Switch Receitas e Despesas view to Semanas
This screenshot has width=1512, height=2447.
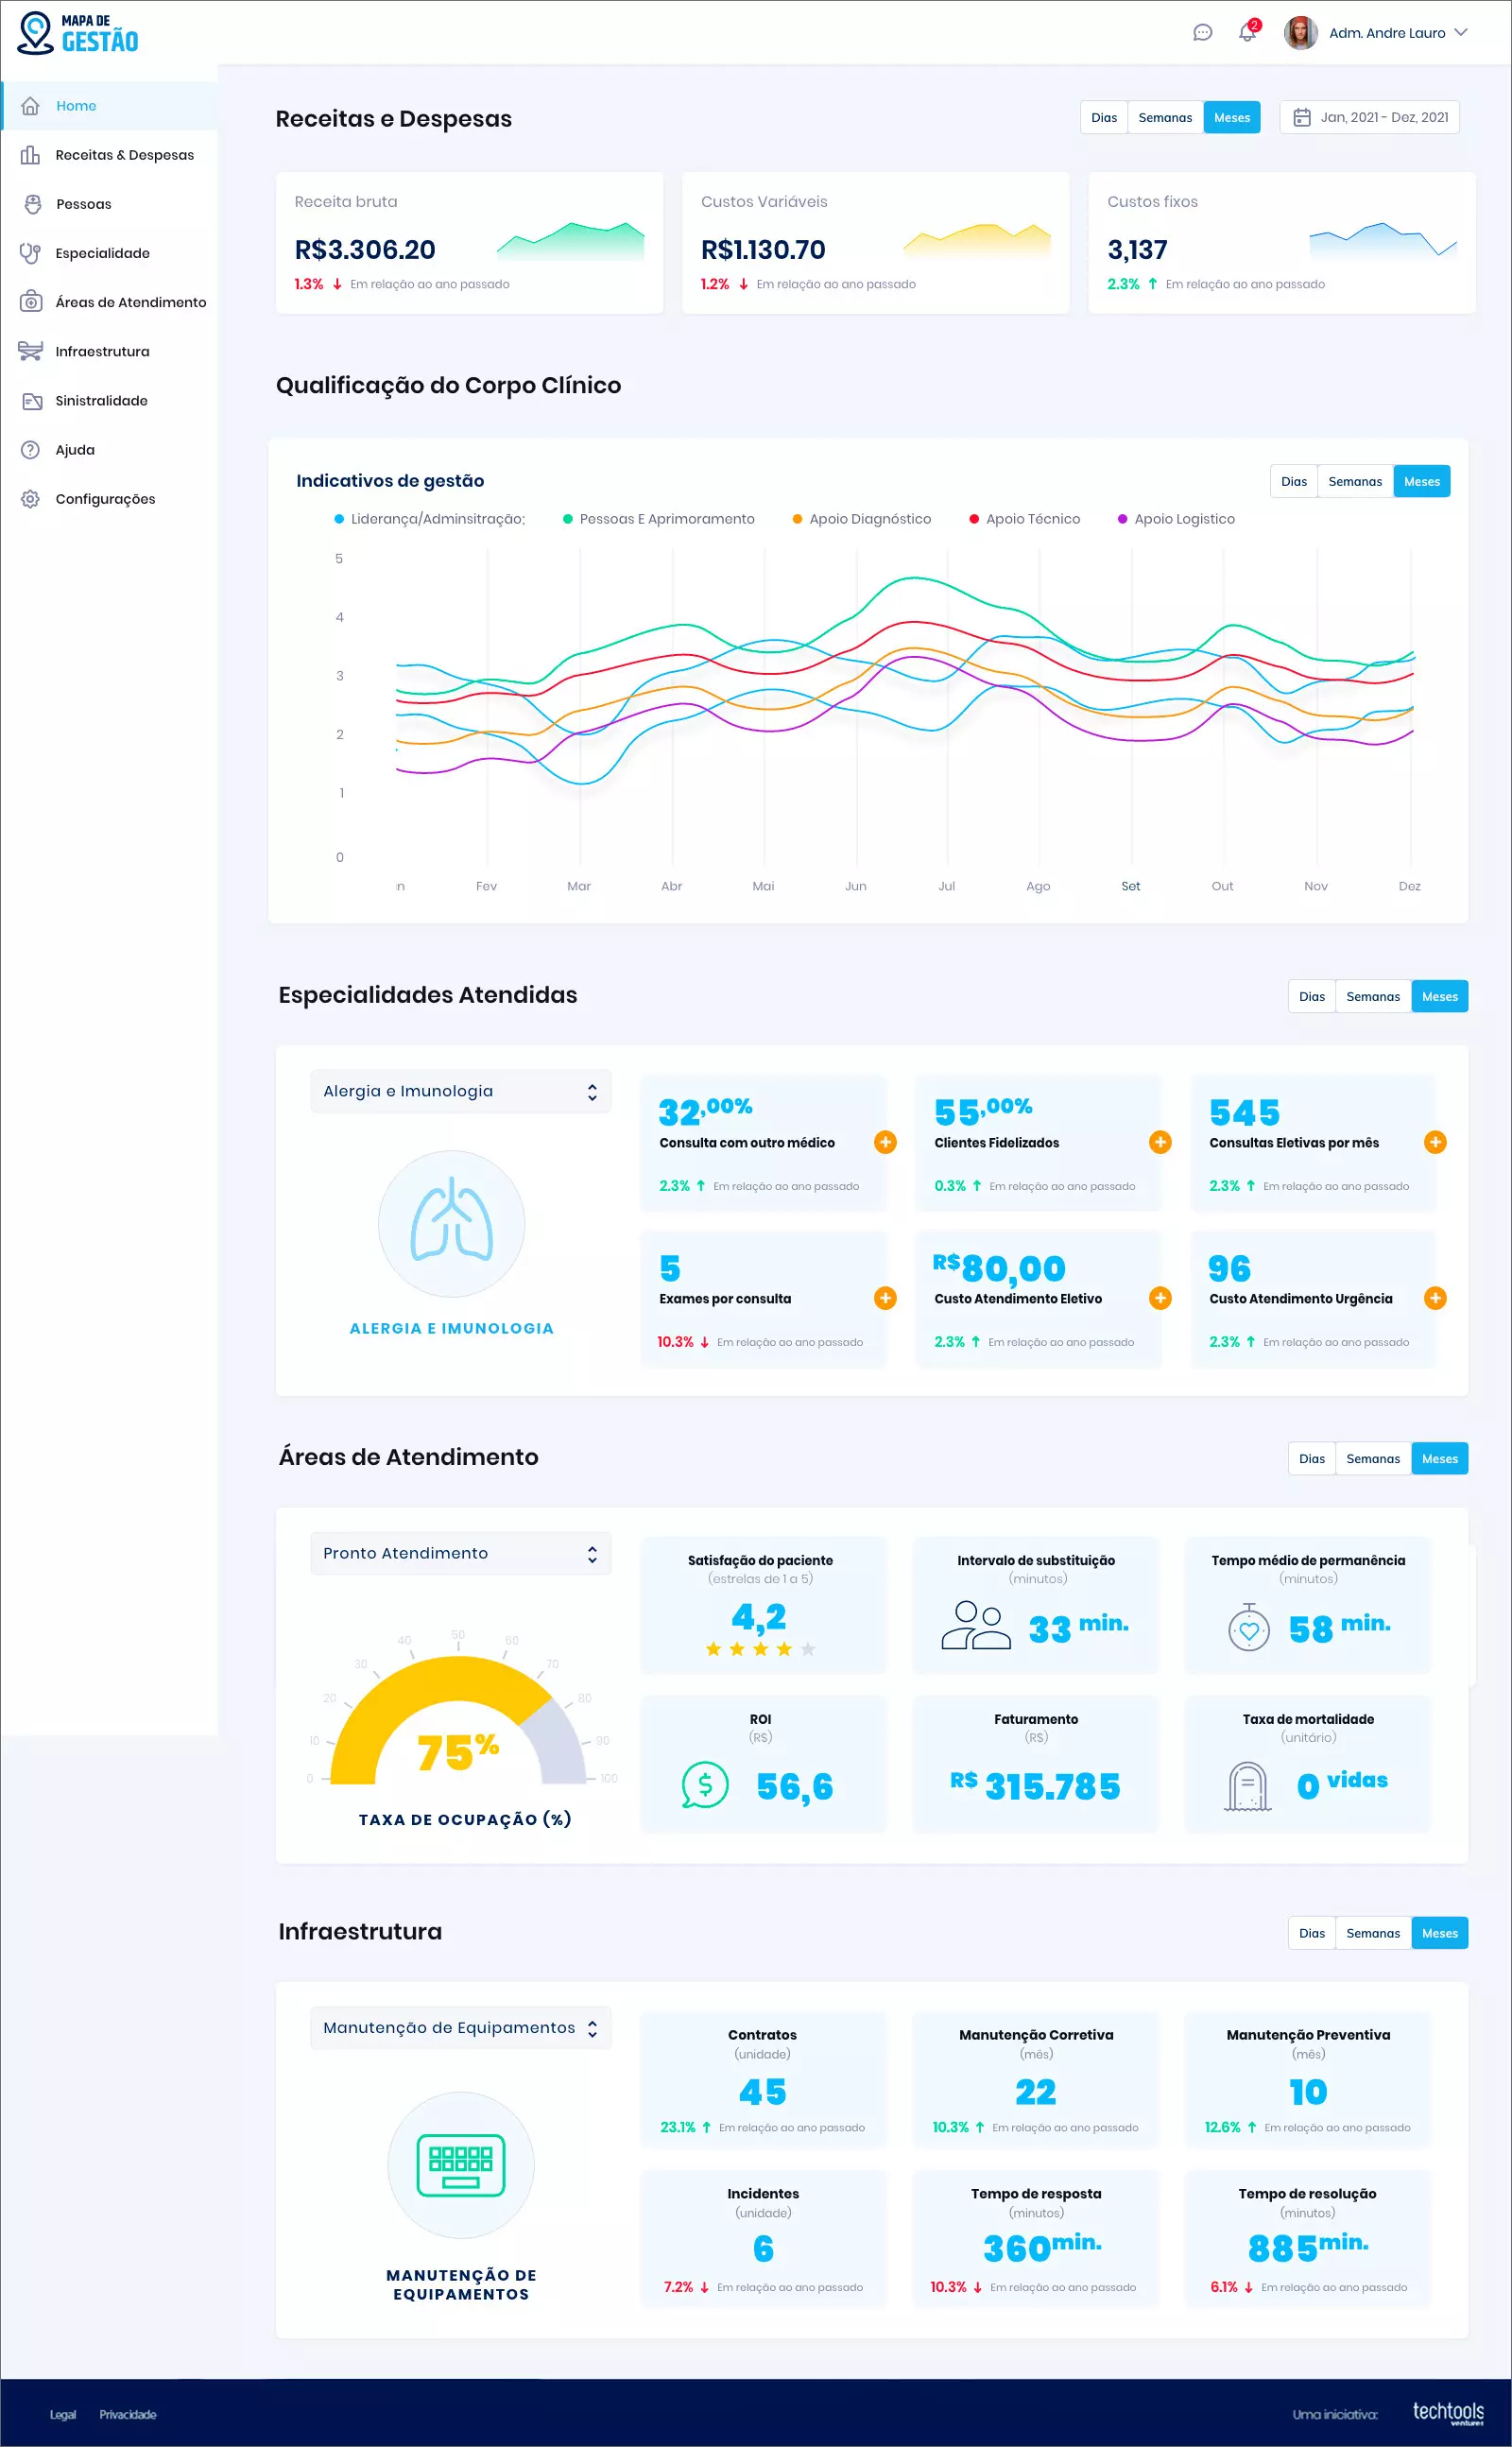click(1164, 117)
